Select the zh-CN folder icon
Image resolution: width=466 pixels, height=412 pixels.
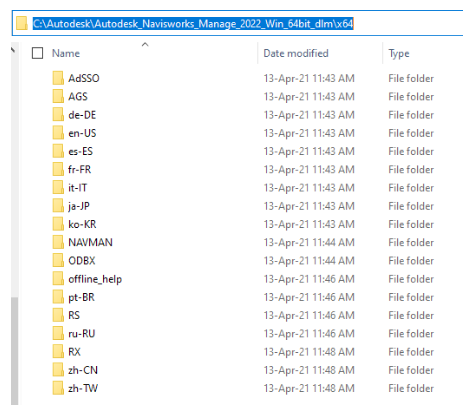click(x=58, y=370)
